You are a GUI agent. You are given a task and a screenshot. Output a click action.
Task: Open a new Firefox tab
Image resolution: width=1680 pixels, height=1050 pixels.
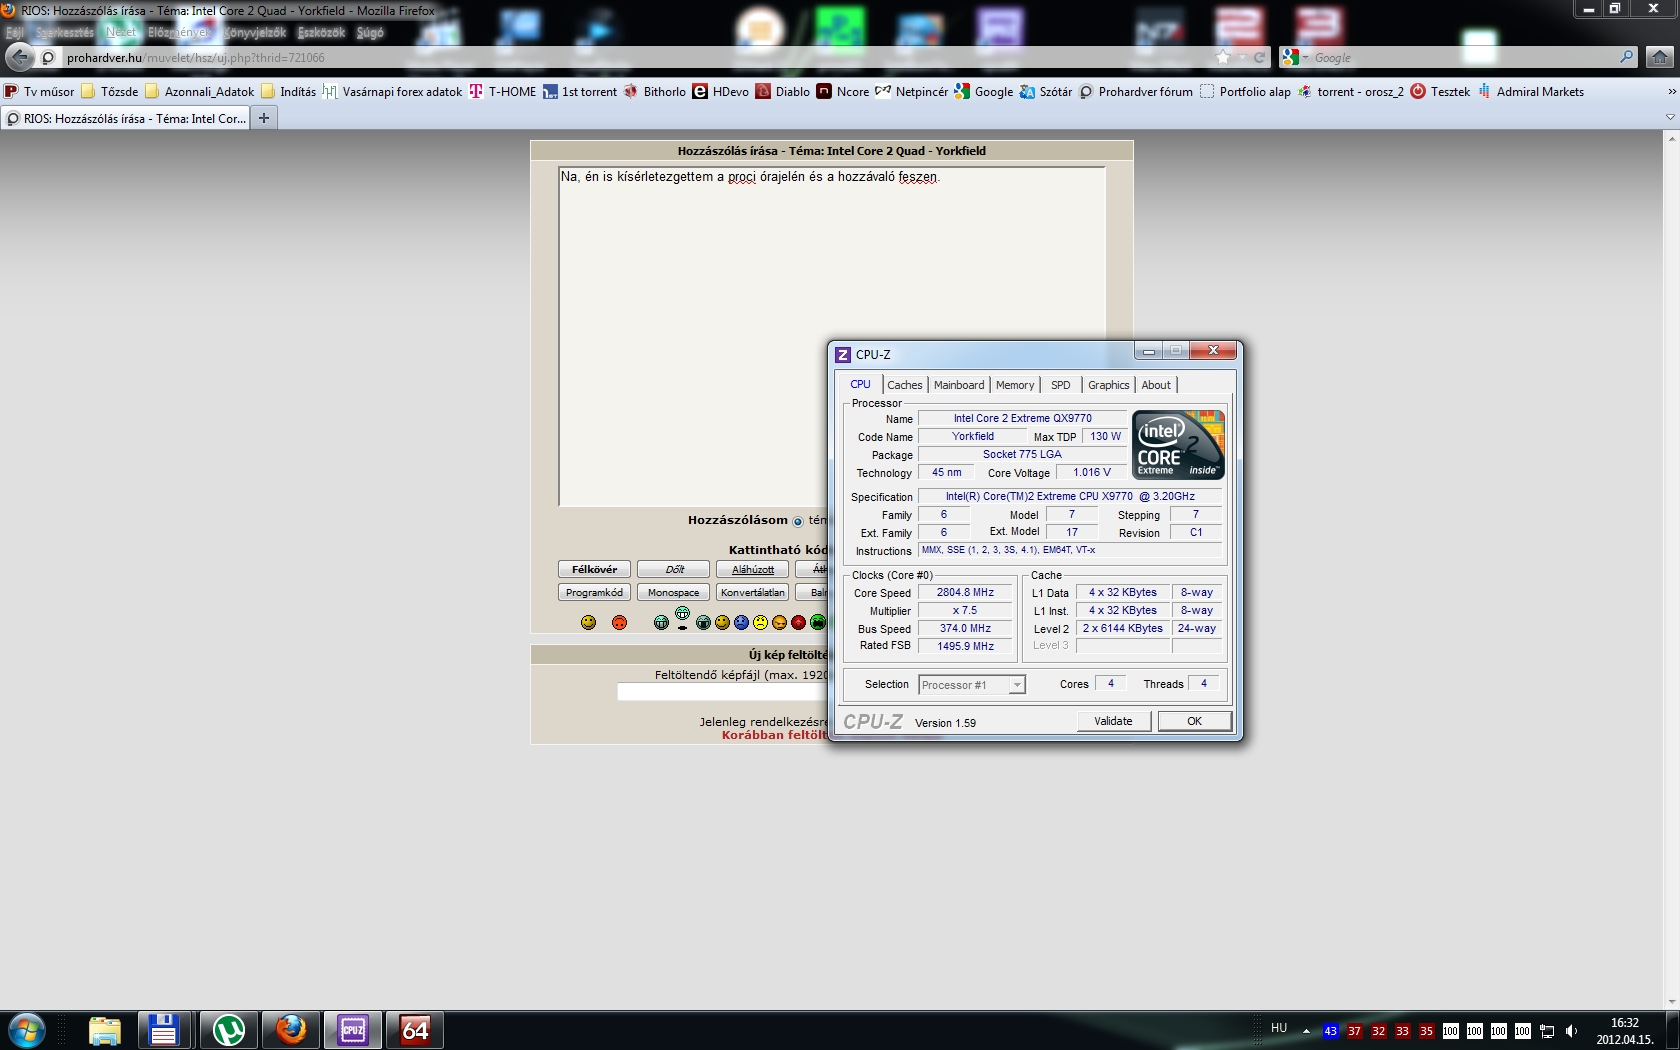(x=264, y=118)
